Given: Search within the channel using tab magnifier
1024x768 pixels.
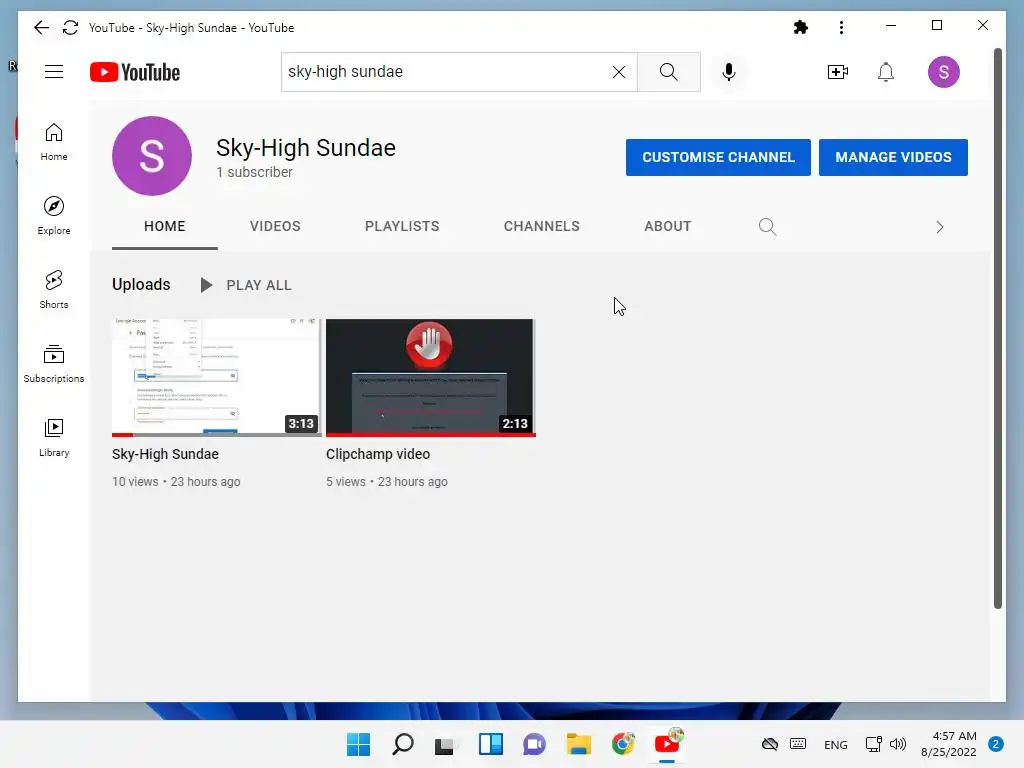Looking at the screenshot, I should point(767,227).
